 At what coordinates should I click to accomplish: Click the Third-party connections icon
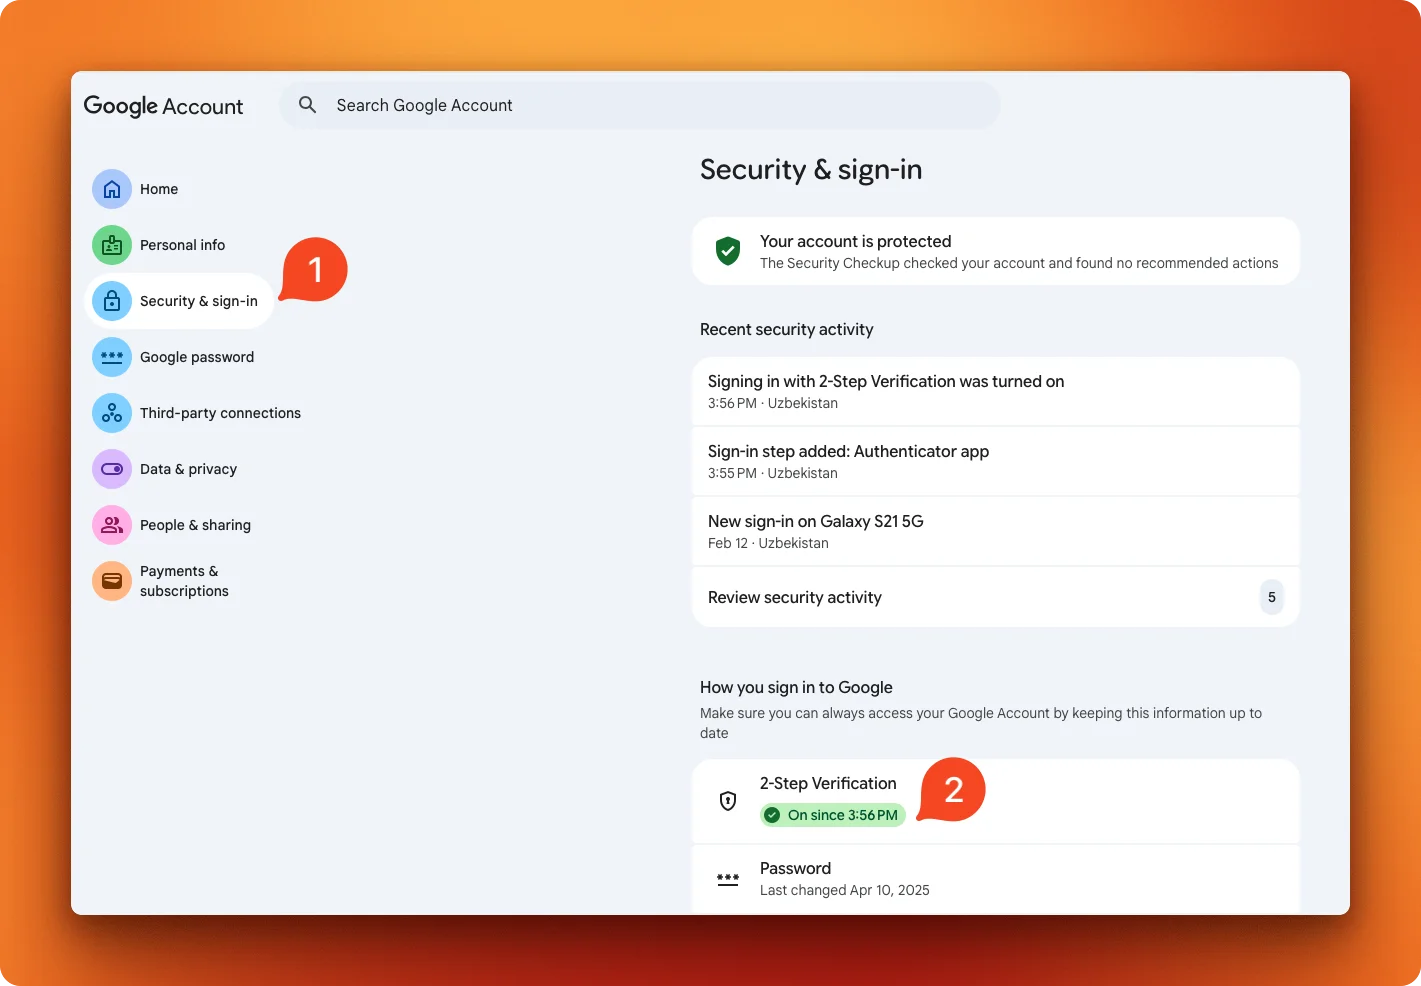[111, 412]
